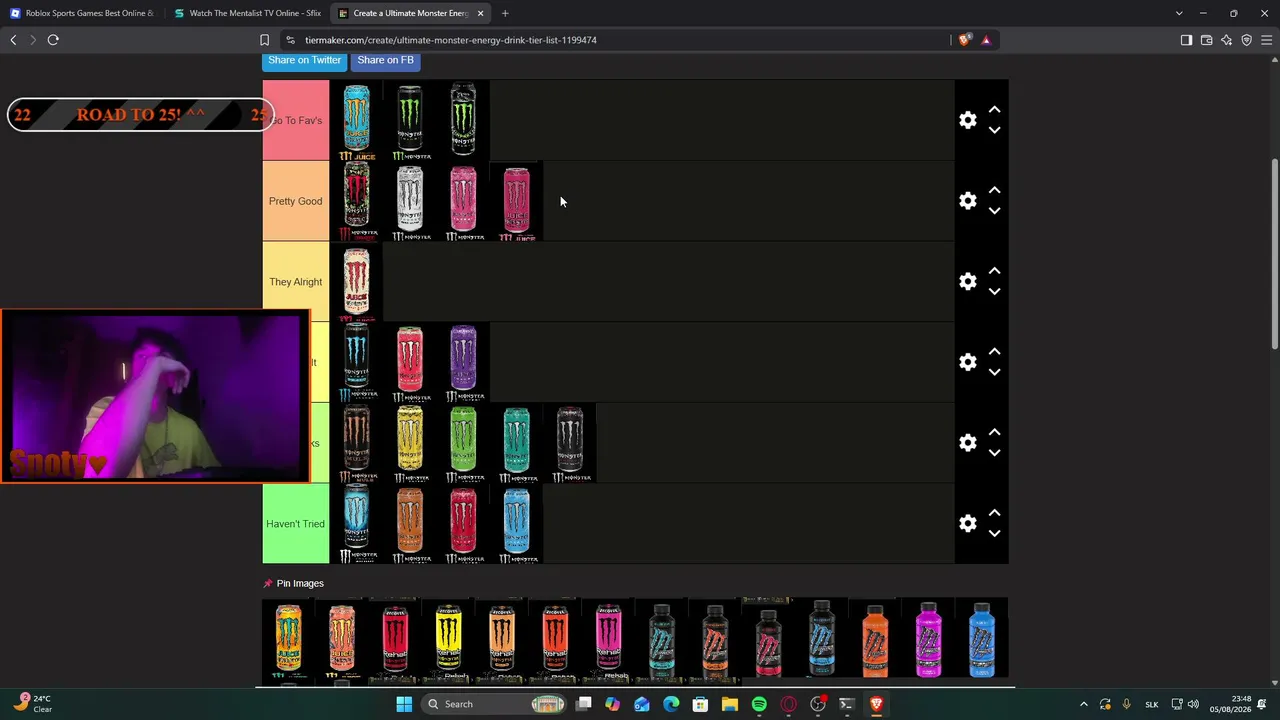Open settings gear for Pretty Good tier
Viewport: 1280px width, 720px height.
pyautogui.click(x=967, y=201)
